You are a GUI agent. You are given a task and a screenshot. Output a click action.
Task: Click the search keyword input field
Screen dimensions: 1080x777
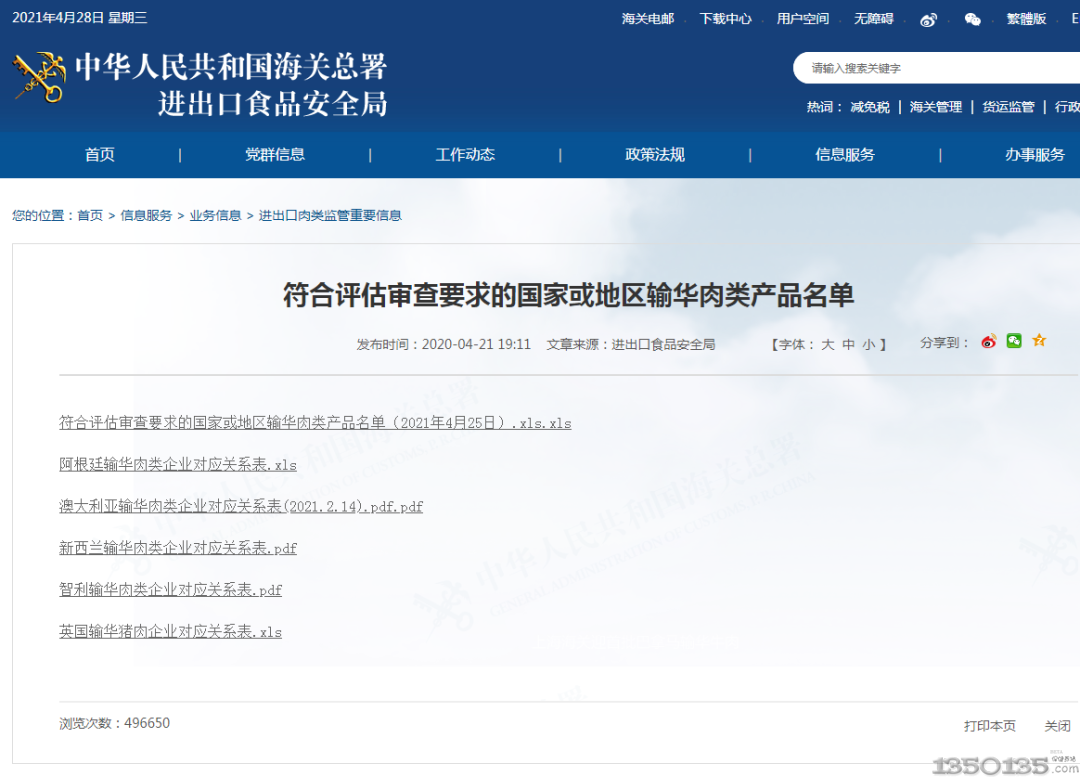[940, 68]
